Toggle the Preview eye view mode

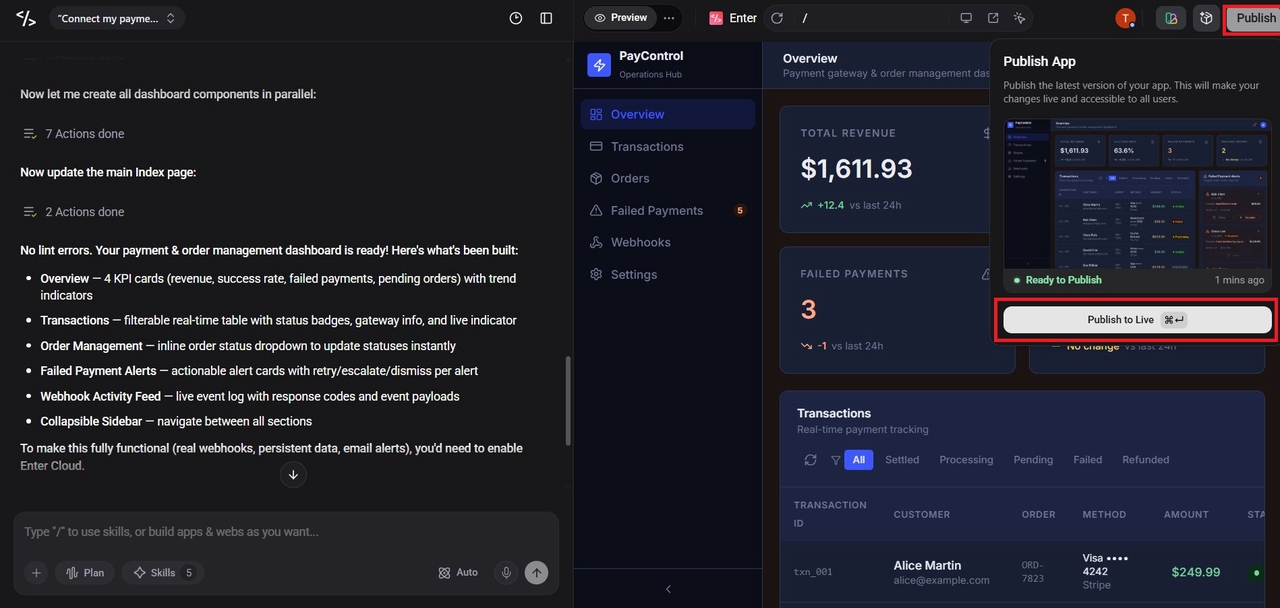(620, 18)
